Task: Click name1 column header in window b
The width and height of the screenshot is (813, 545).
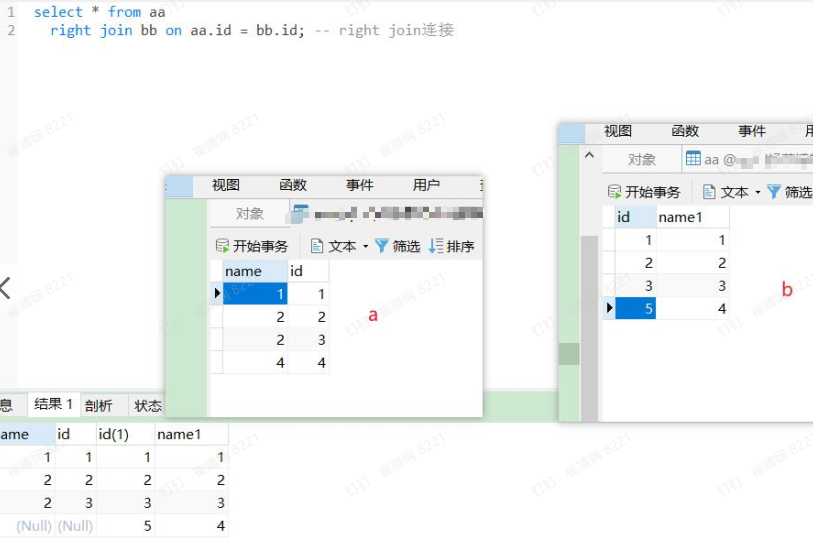Action: click(693, 217)
